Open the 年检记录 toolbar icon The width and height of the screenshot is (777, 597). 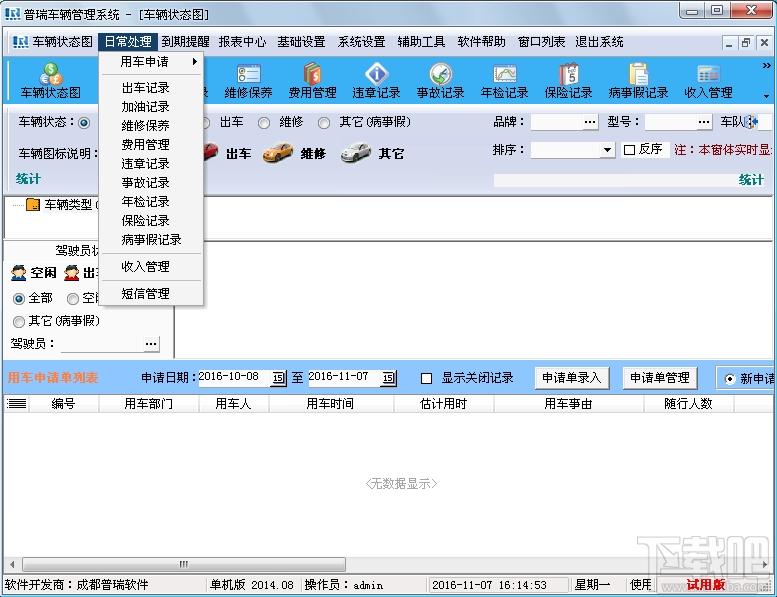click(x=504, y=81)
